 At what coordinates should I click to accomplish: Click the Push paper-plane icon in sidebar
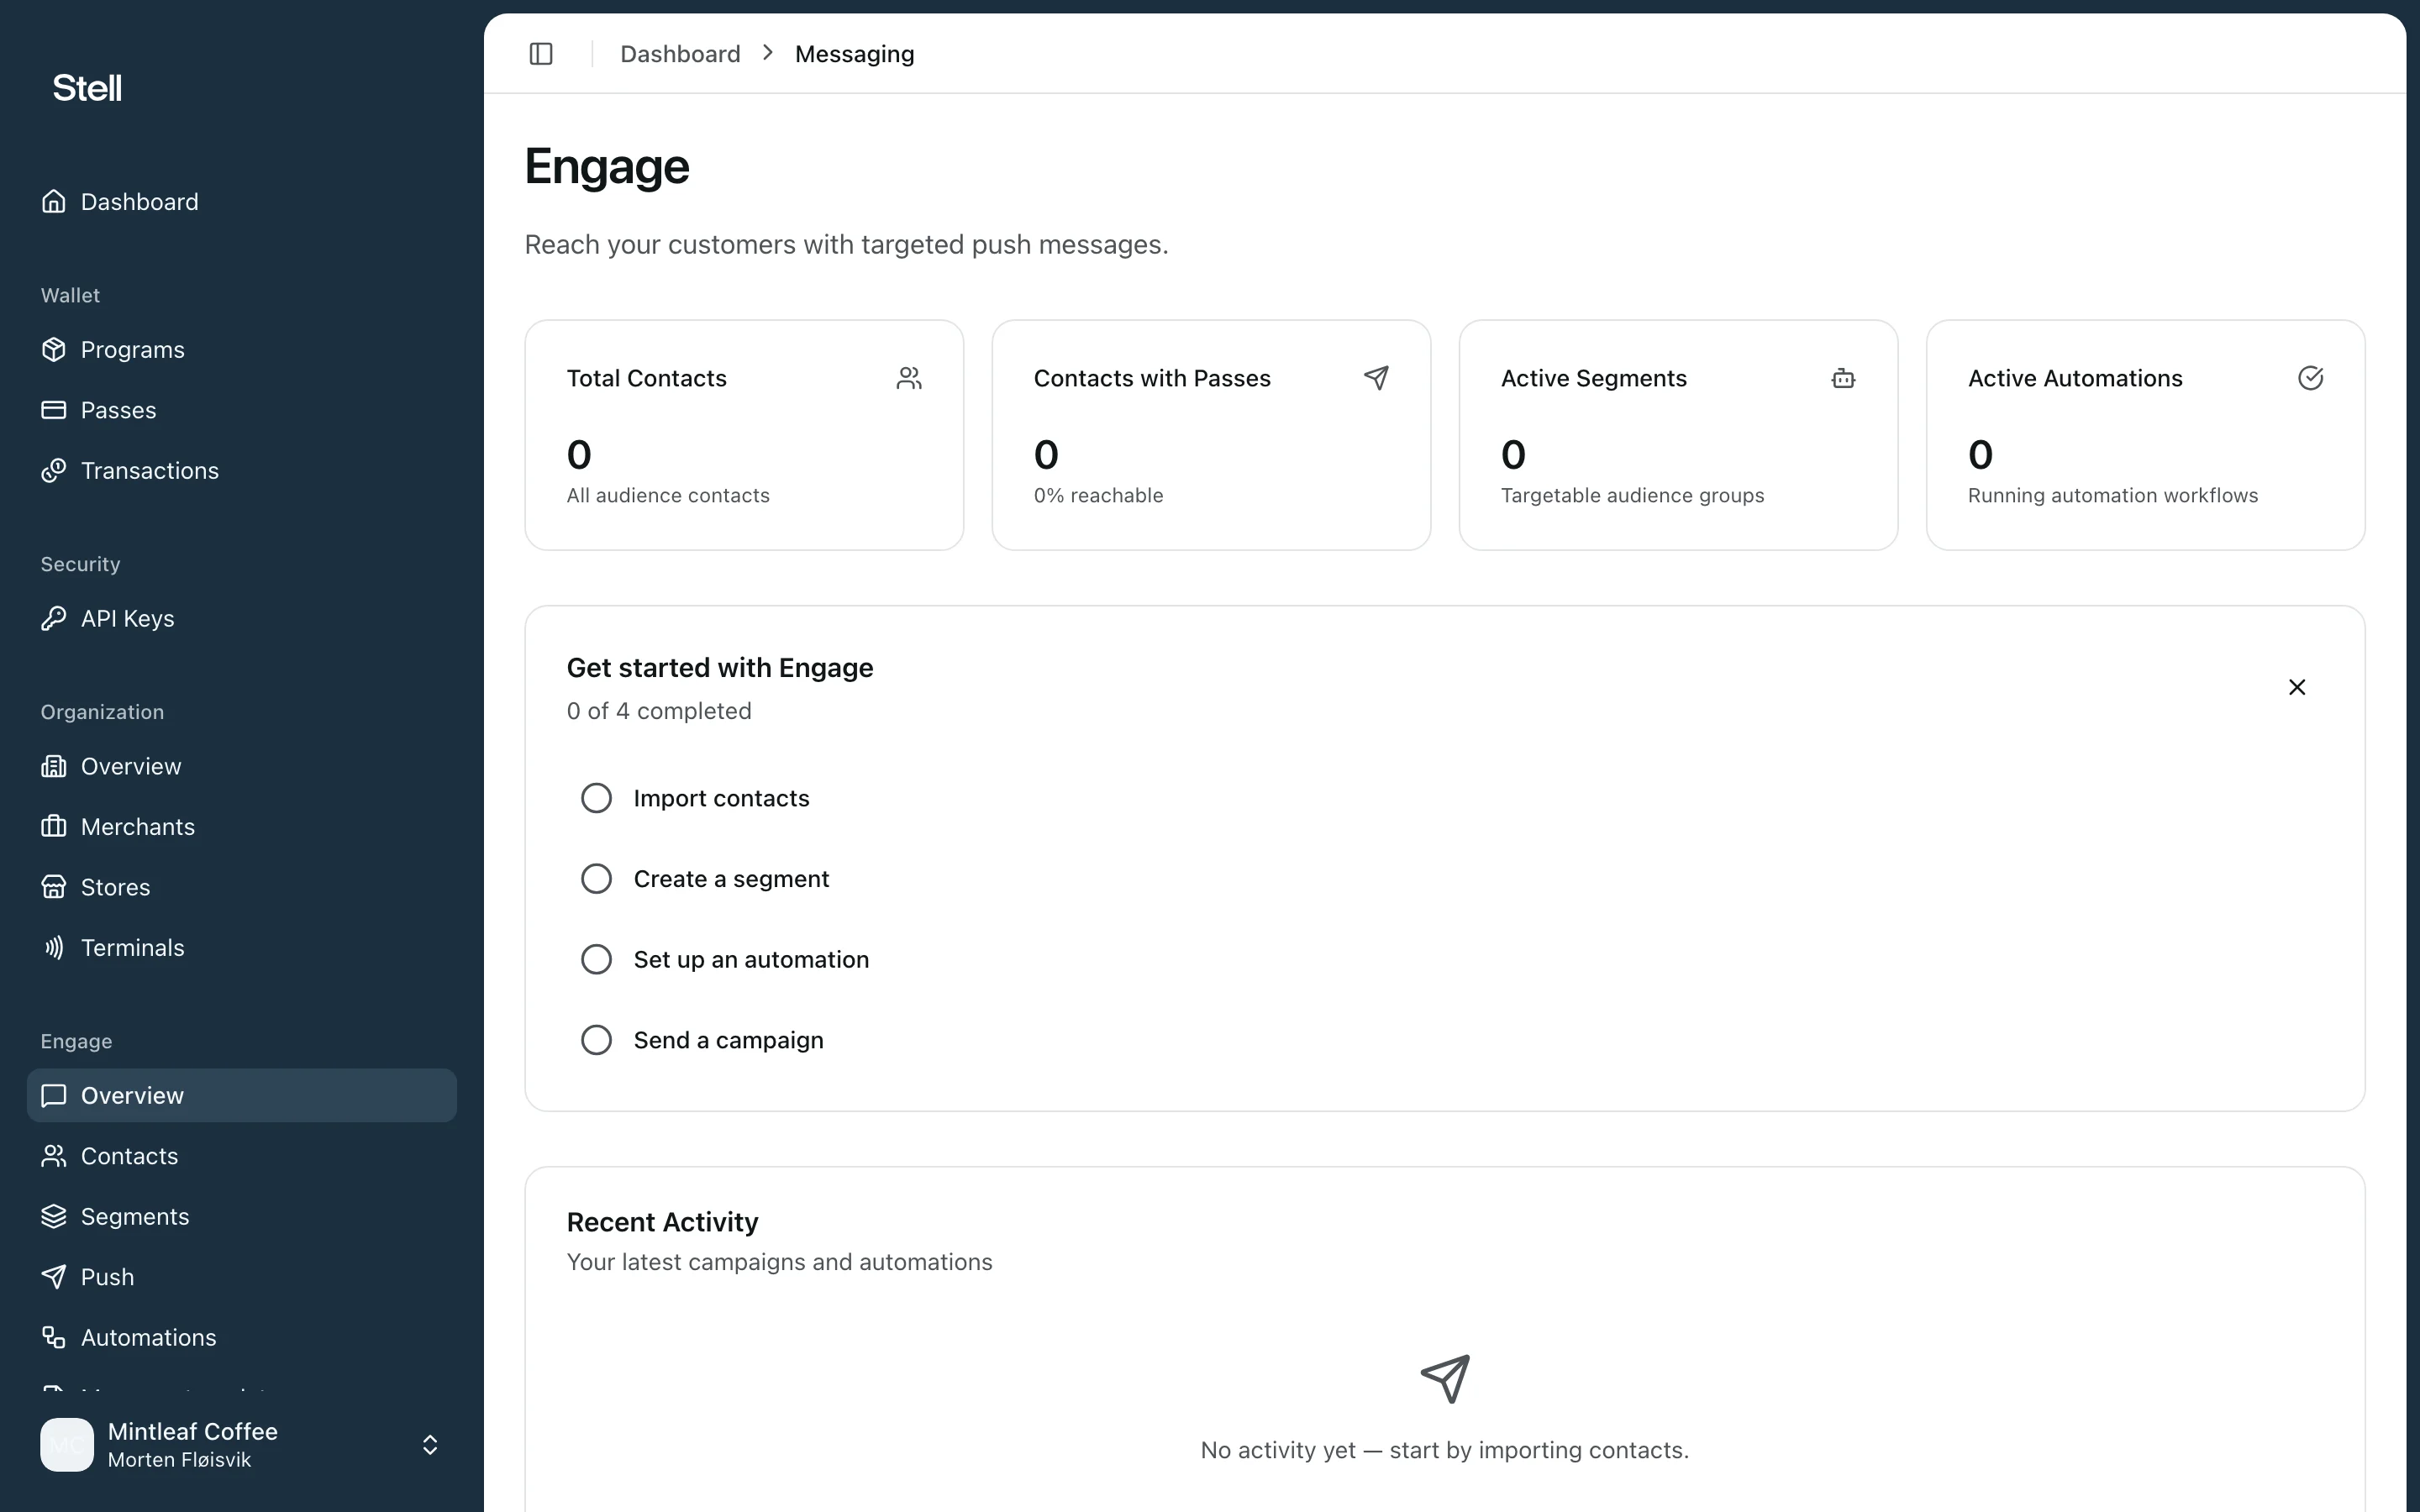tap(54, 1277)
